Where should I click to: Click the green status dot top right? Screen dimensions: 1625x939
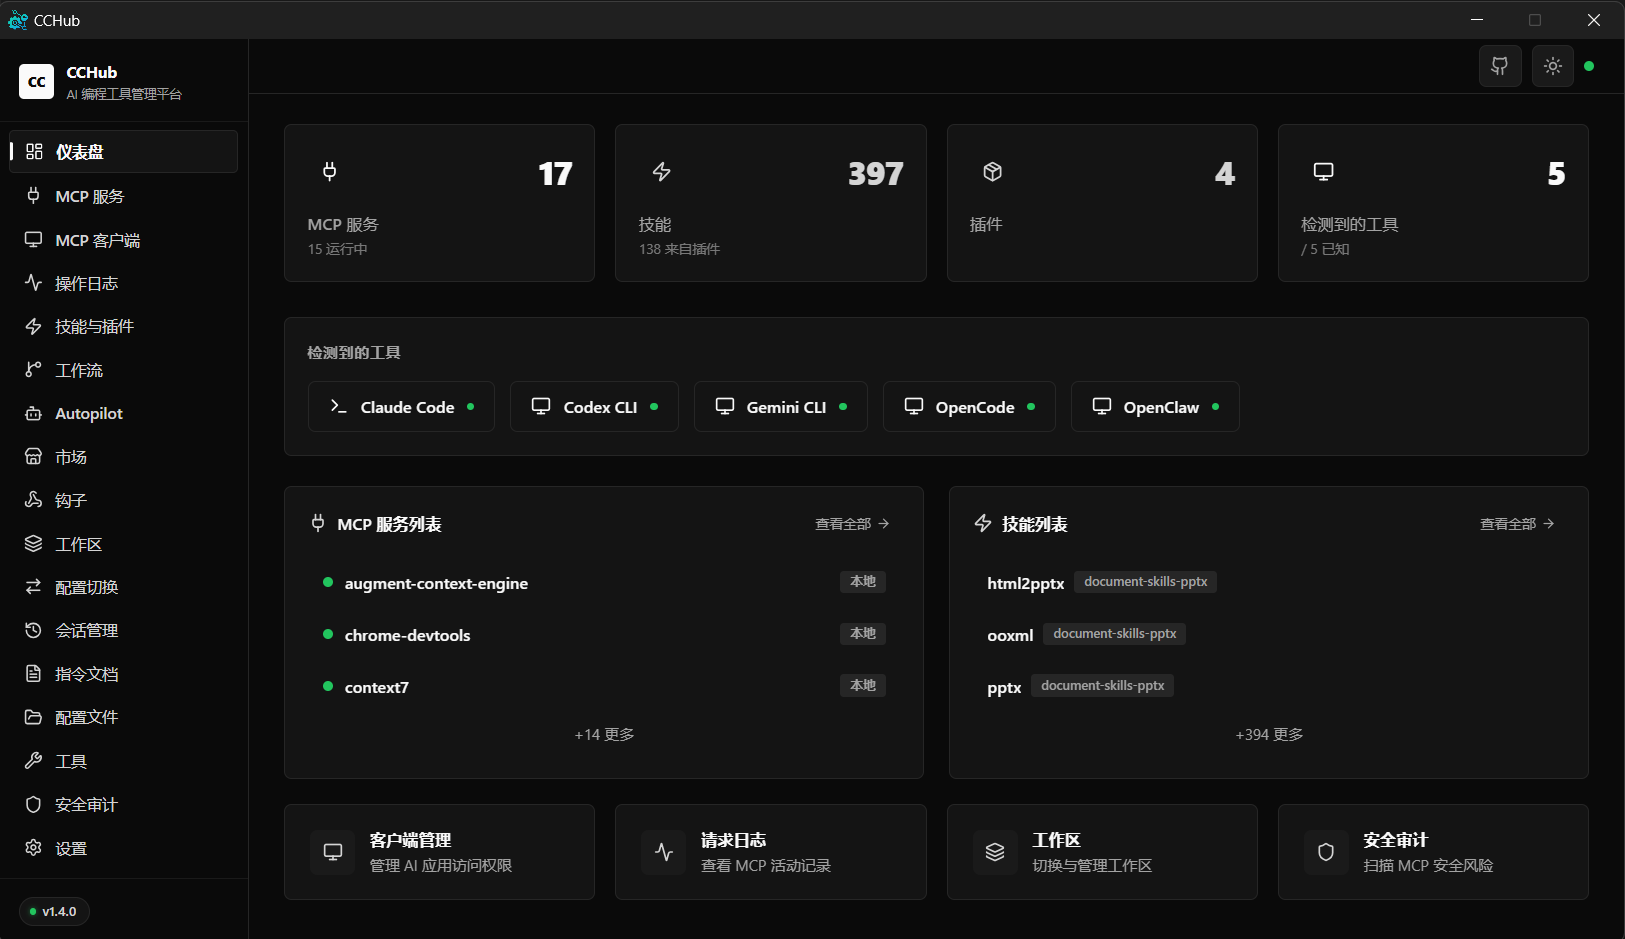(x=1590, y=65)
